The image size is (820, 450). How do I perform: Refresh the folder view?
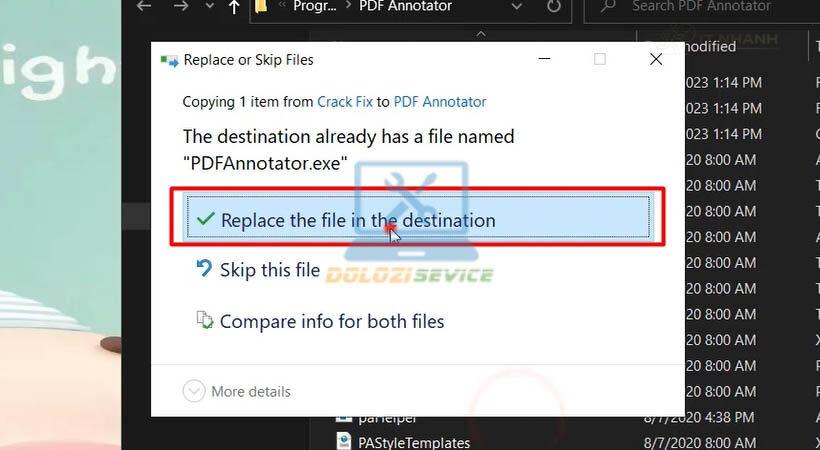point(554,6)
